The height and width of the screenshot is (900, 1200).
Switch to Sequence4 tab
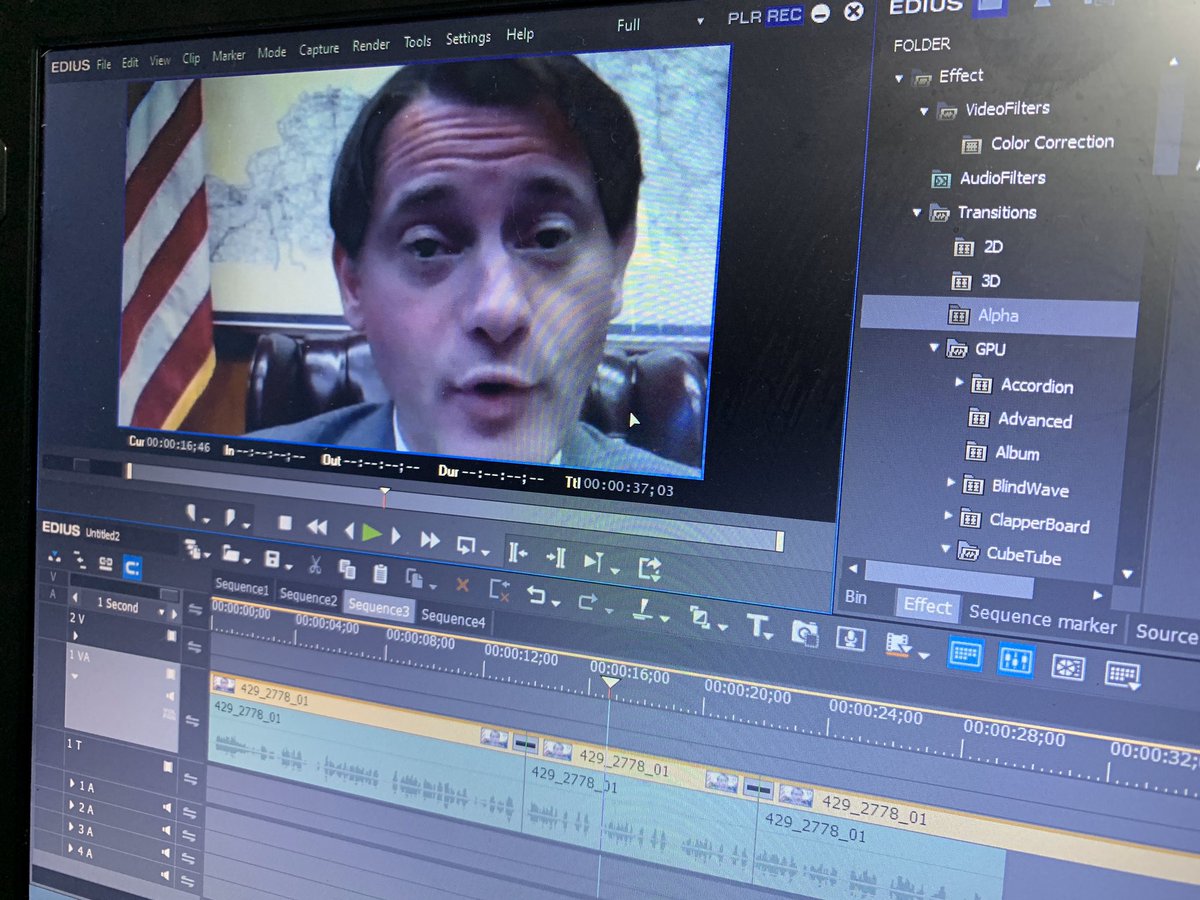pos(453,620)
